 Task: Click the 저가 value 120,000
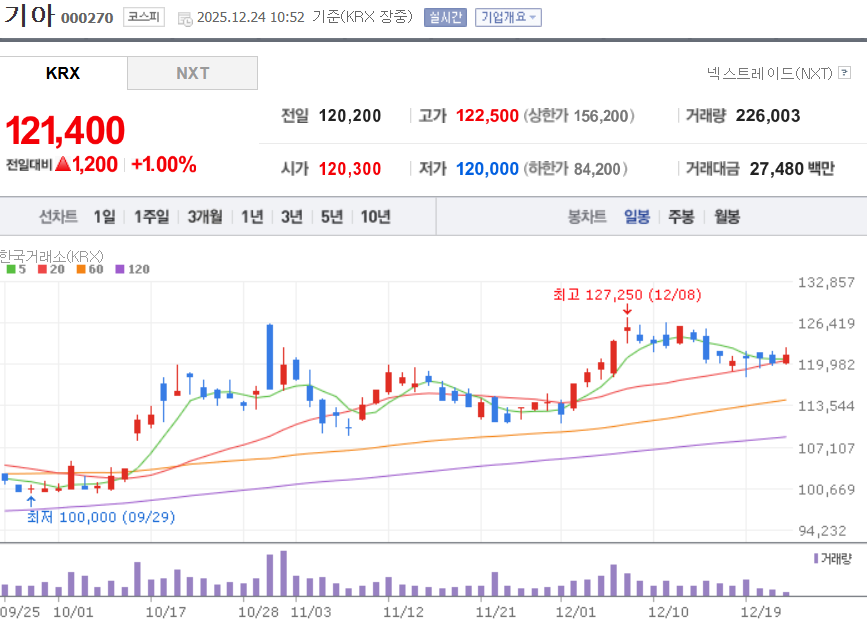click(487, 169)
